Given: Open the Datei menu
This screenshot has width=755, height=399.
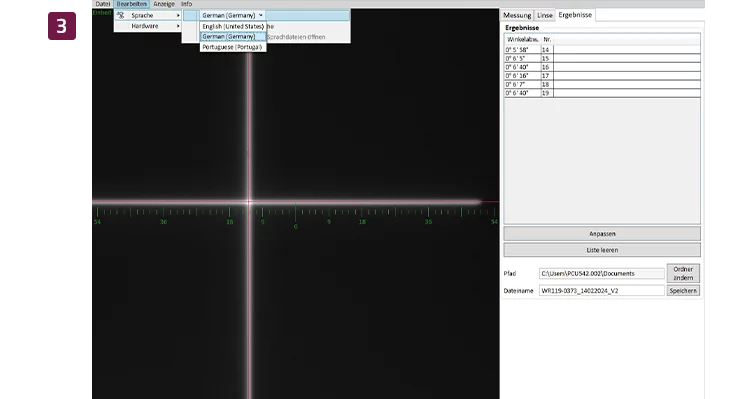Looking at the screenshot, I should (x=103, y=4).
